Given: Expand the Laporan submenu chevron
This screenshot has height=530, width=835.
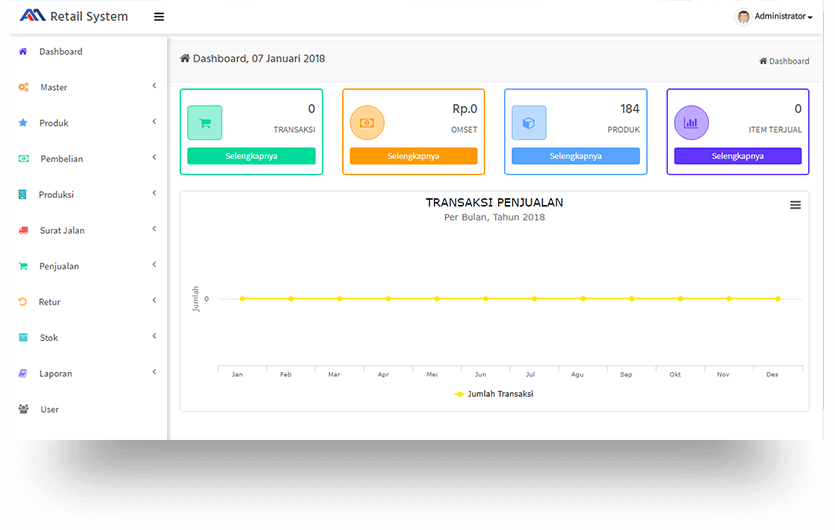Looking at the screenshot, I should point(154,372).
